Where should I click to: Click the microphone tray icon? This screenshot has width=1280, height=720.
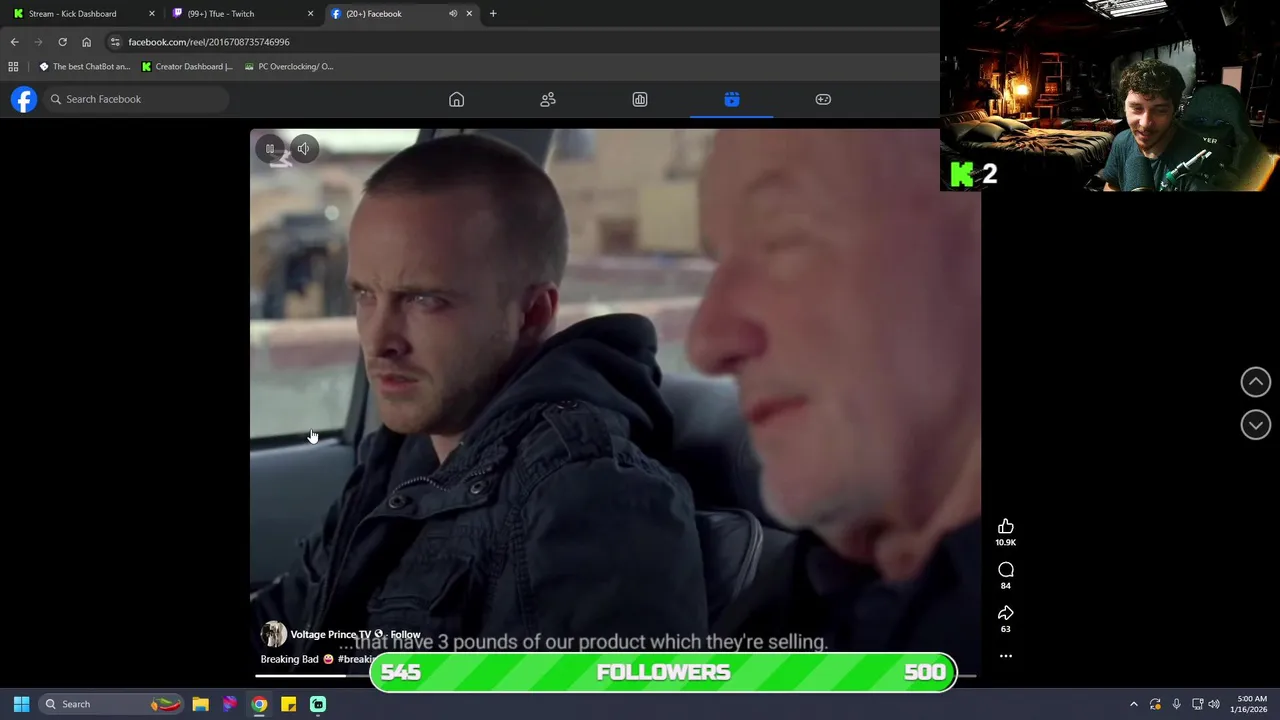pyautogui.click(x=1176, y=704)
